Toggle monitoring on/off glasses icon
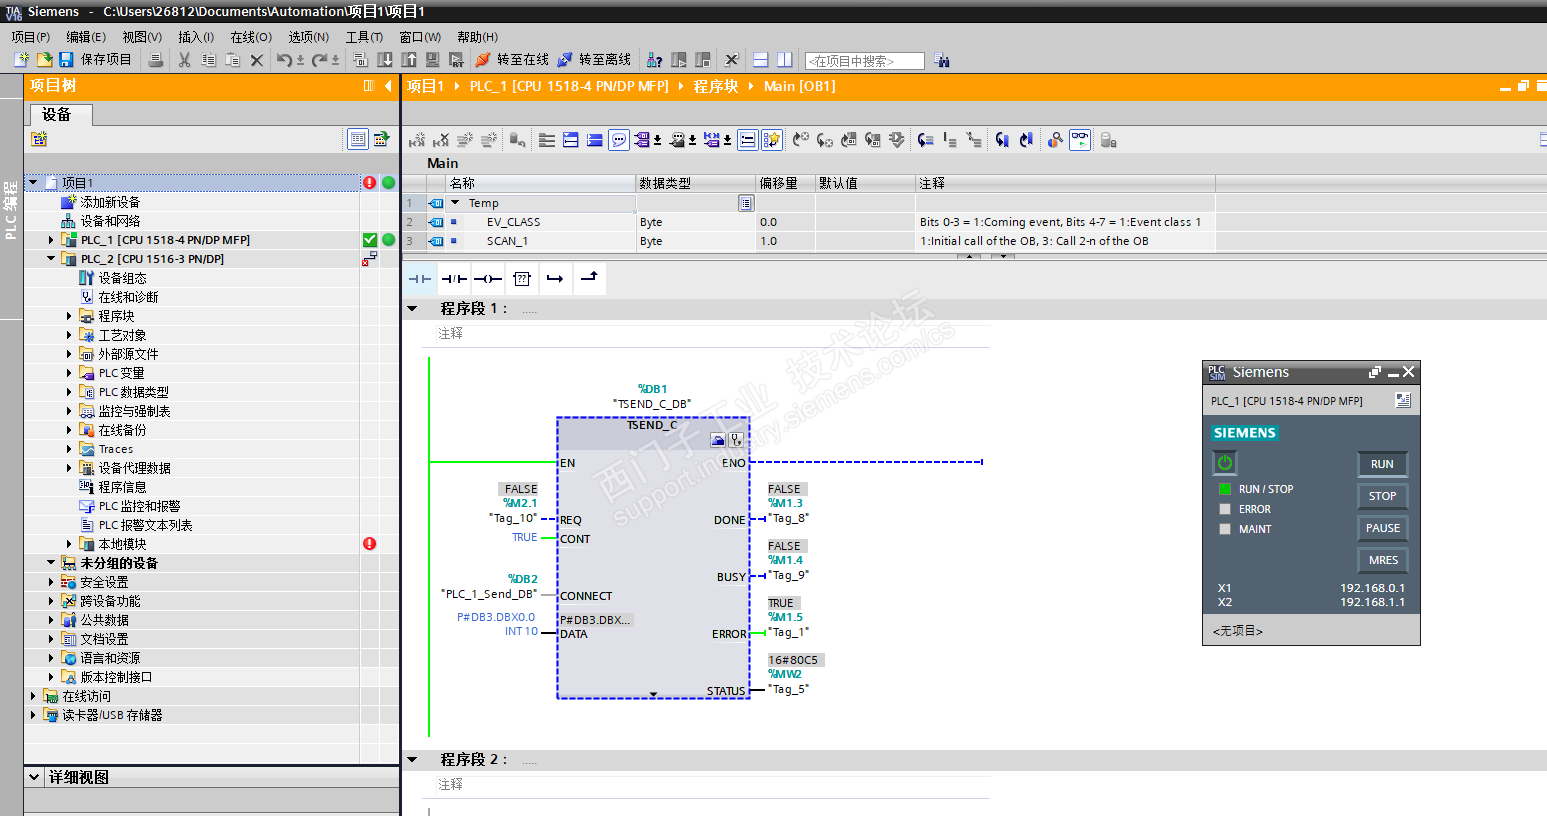Viewport: 1547px width, 816px height. pyautogui.click(x=1080, y=140)
